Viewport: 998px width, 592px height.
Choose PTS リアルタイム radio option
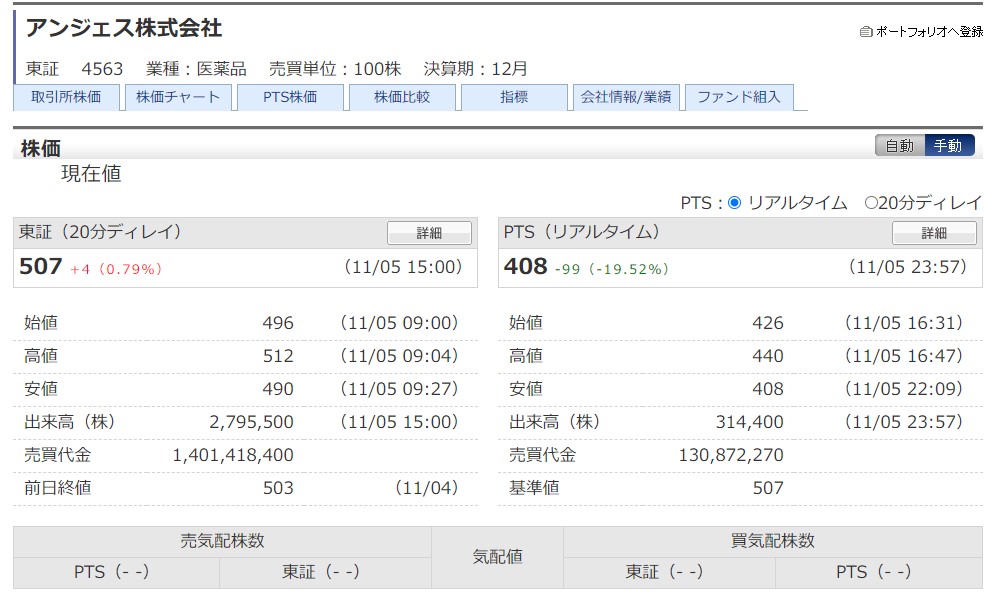734,203
